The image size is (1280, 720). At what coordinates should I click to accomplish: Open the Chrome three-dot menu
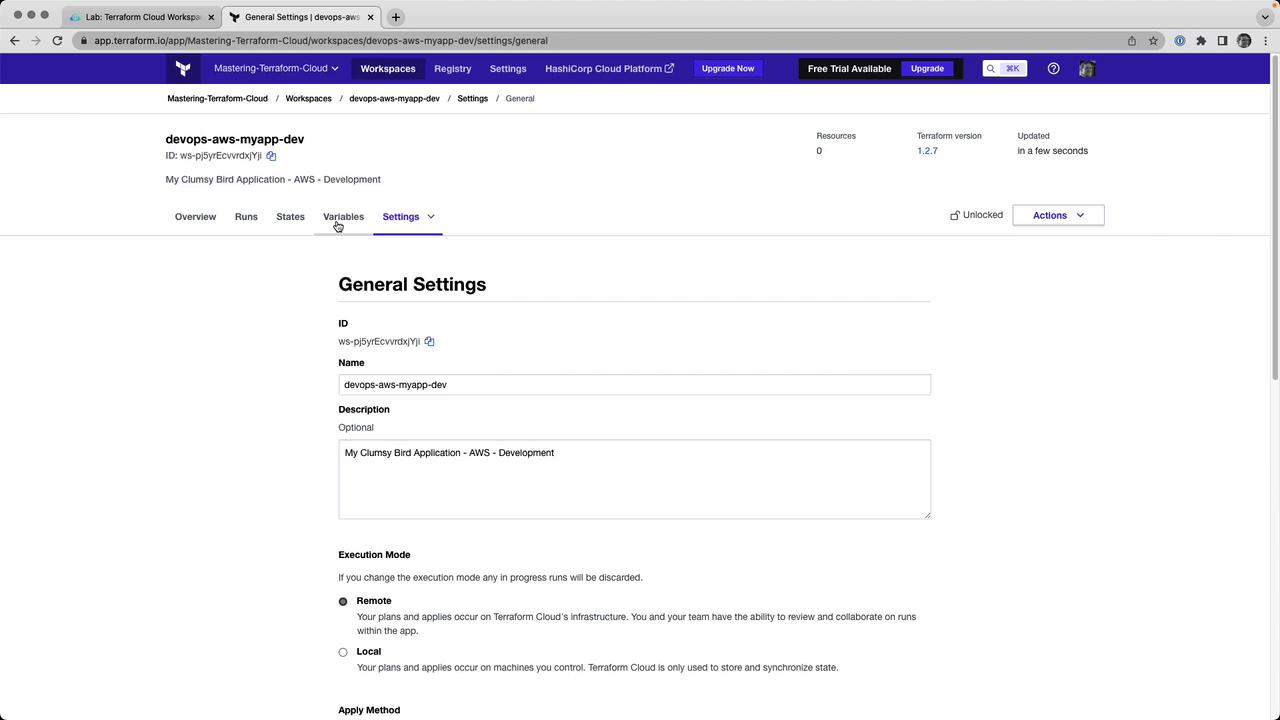[x=1265, y=41]
